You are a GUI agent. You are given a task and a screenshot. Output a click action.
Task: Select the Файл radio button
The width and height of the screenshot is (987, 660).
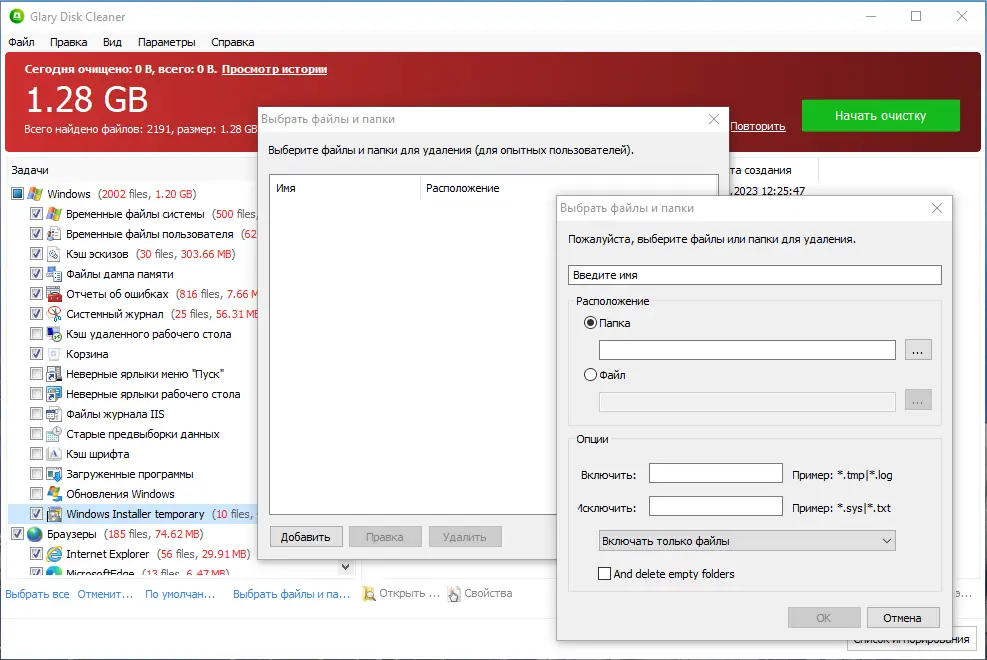coord(590,375)
